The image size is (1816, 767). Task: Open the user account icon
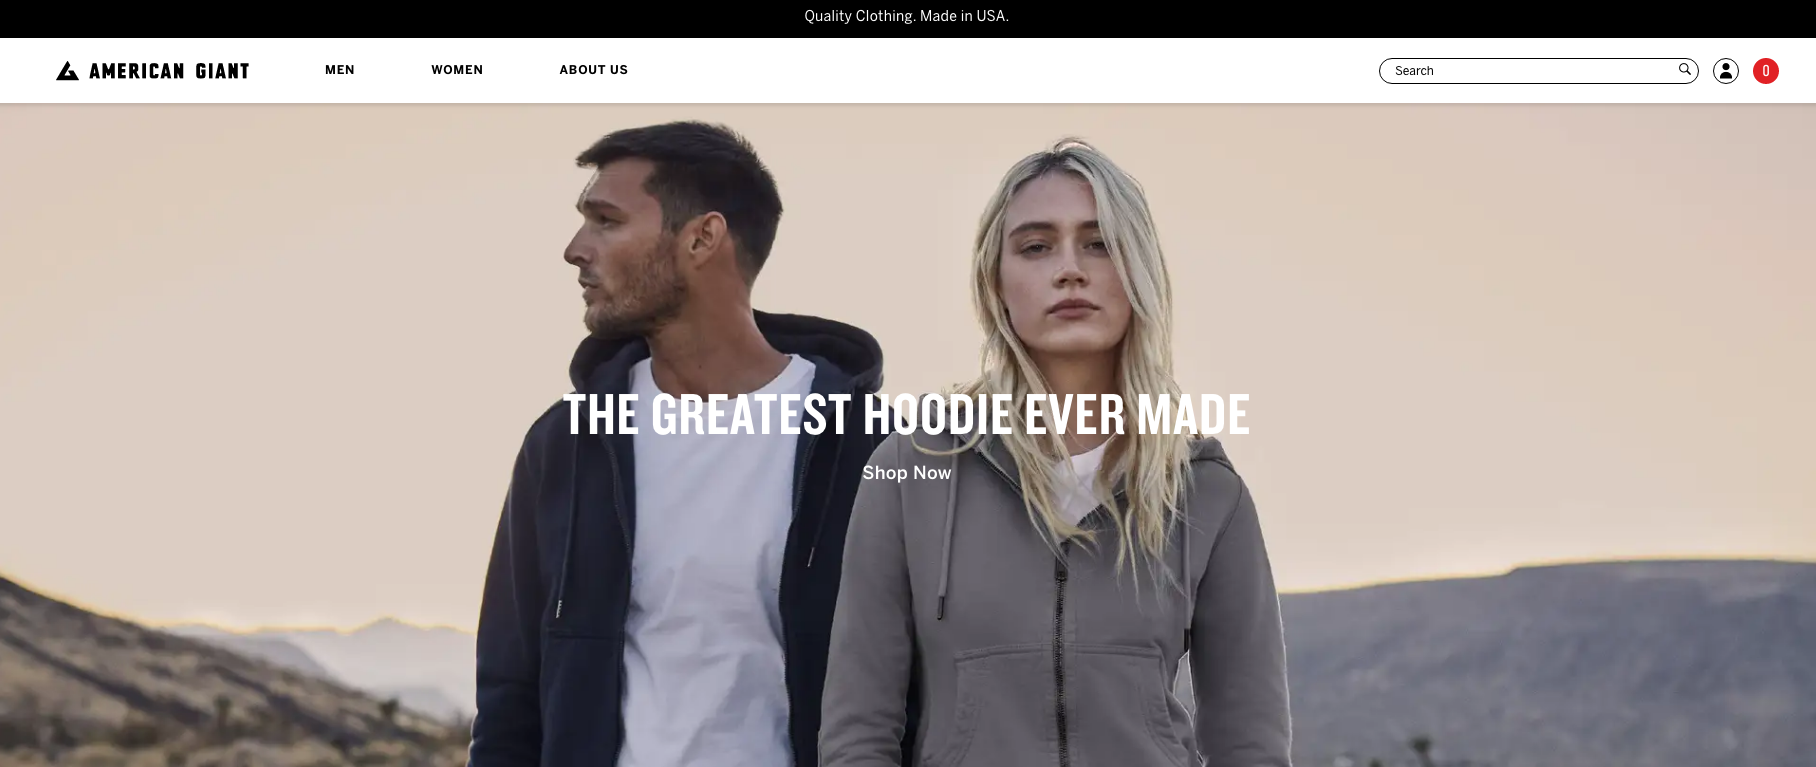click(1725, 71)
